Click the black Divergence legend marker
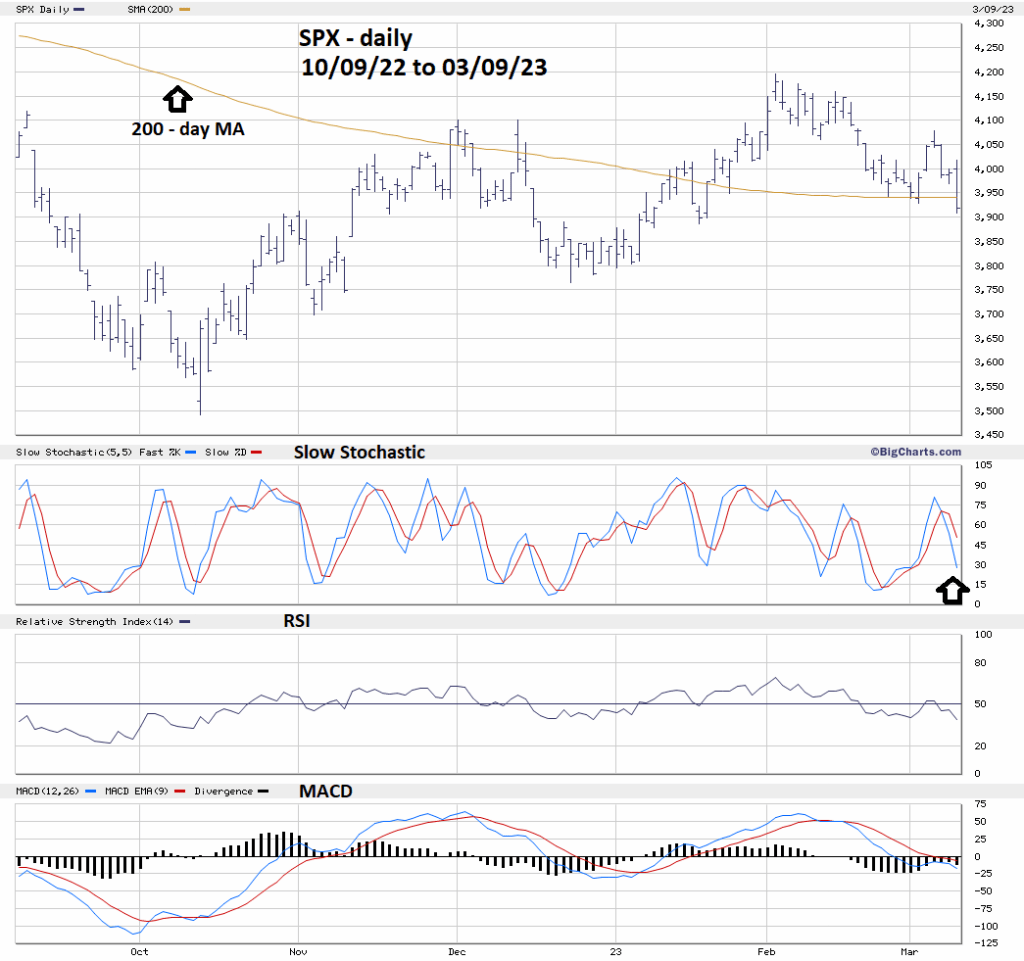Image resolution: width=1024 pixels, height=961 pixels. point(263,791)
